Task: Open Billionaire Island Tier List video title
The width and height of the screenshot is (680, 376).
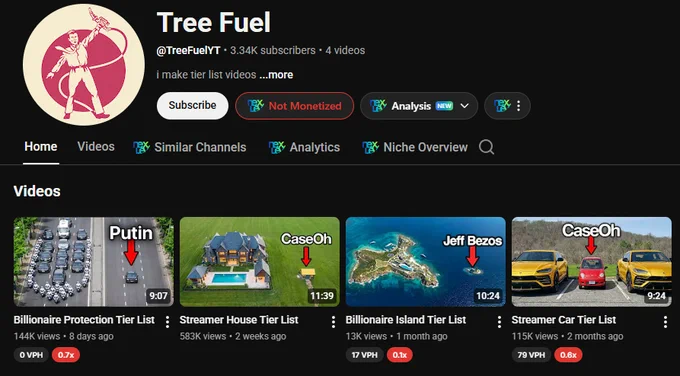Action: pyautogui.click(x=405, y=320)
